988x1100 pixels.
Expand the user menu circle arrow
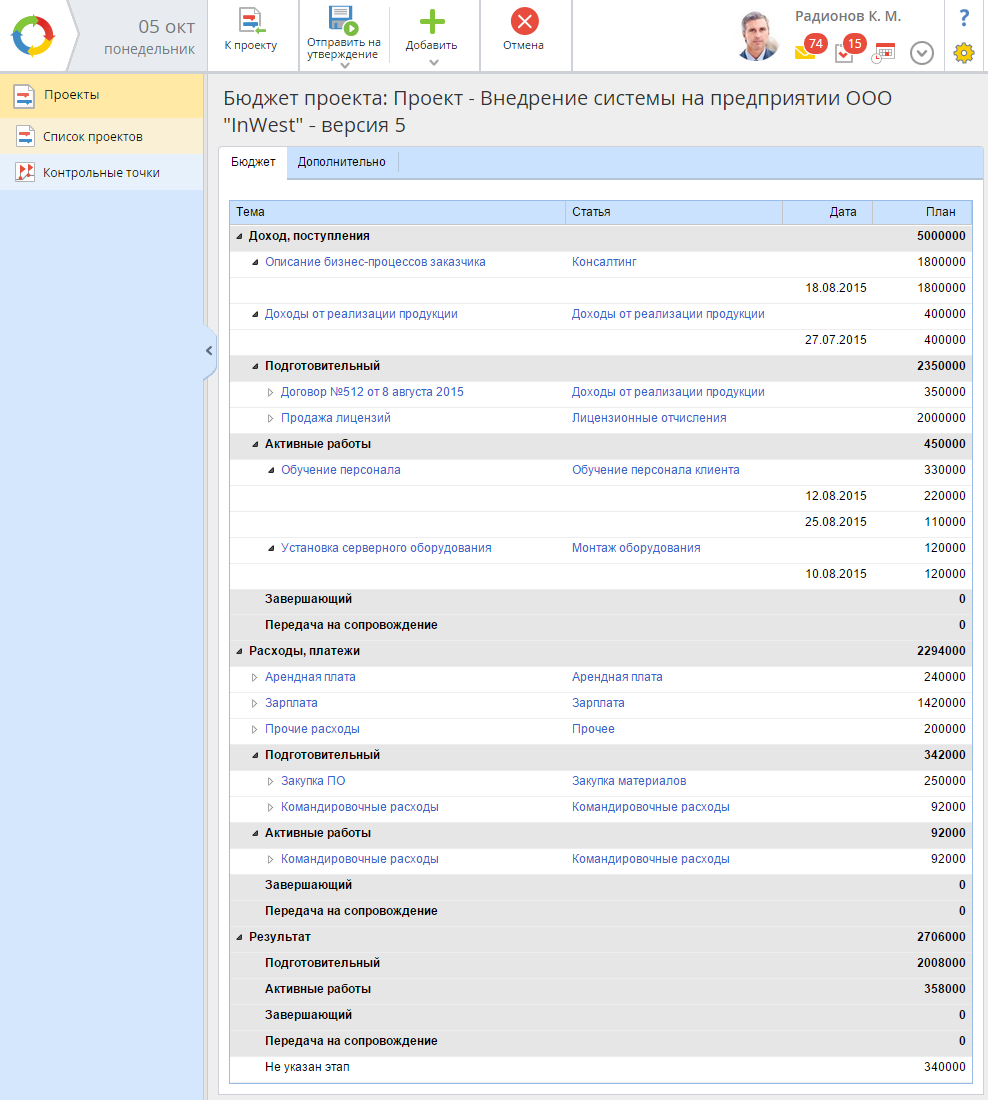(x=921, y=53)
